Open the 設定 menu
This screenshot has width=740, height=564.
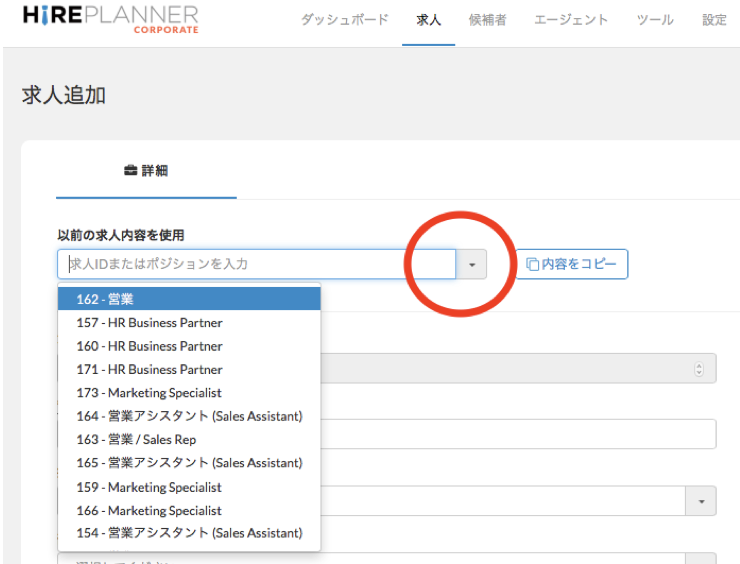click(x=714, y=20)
